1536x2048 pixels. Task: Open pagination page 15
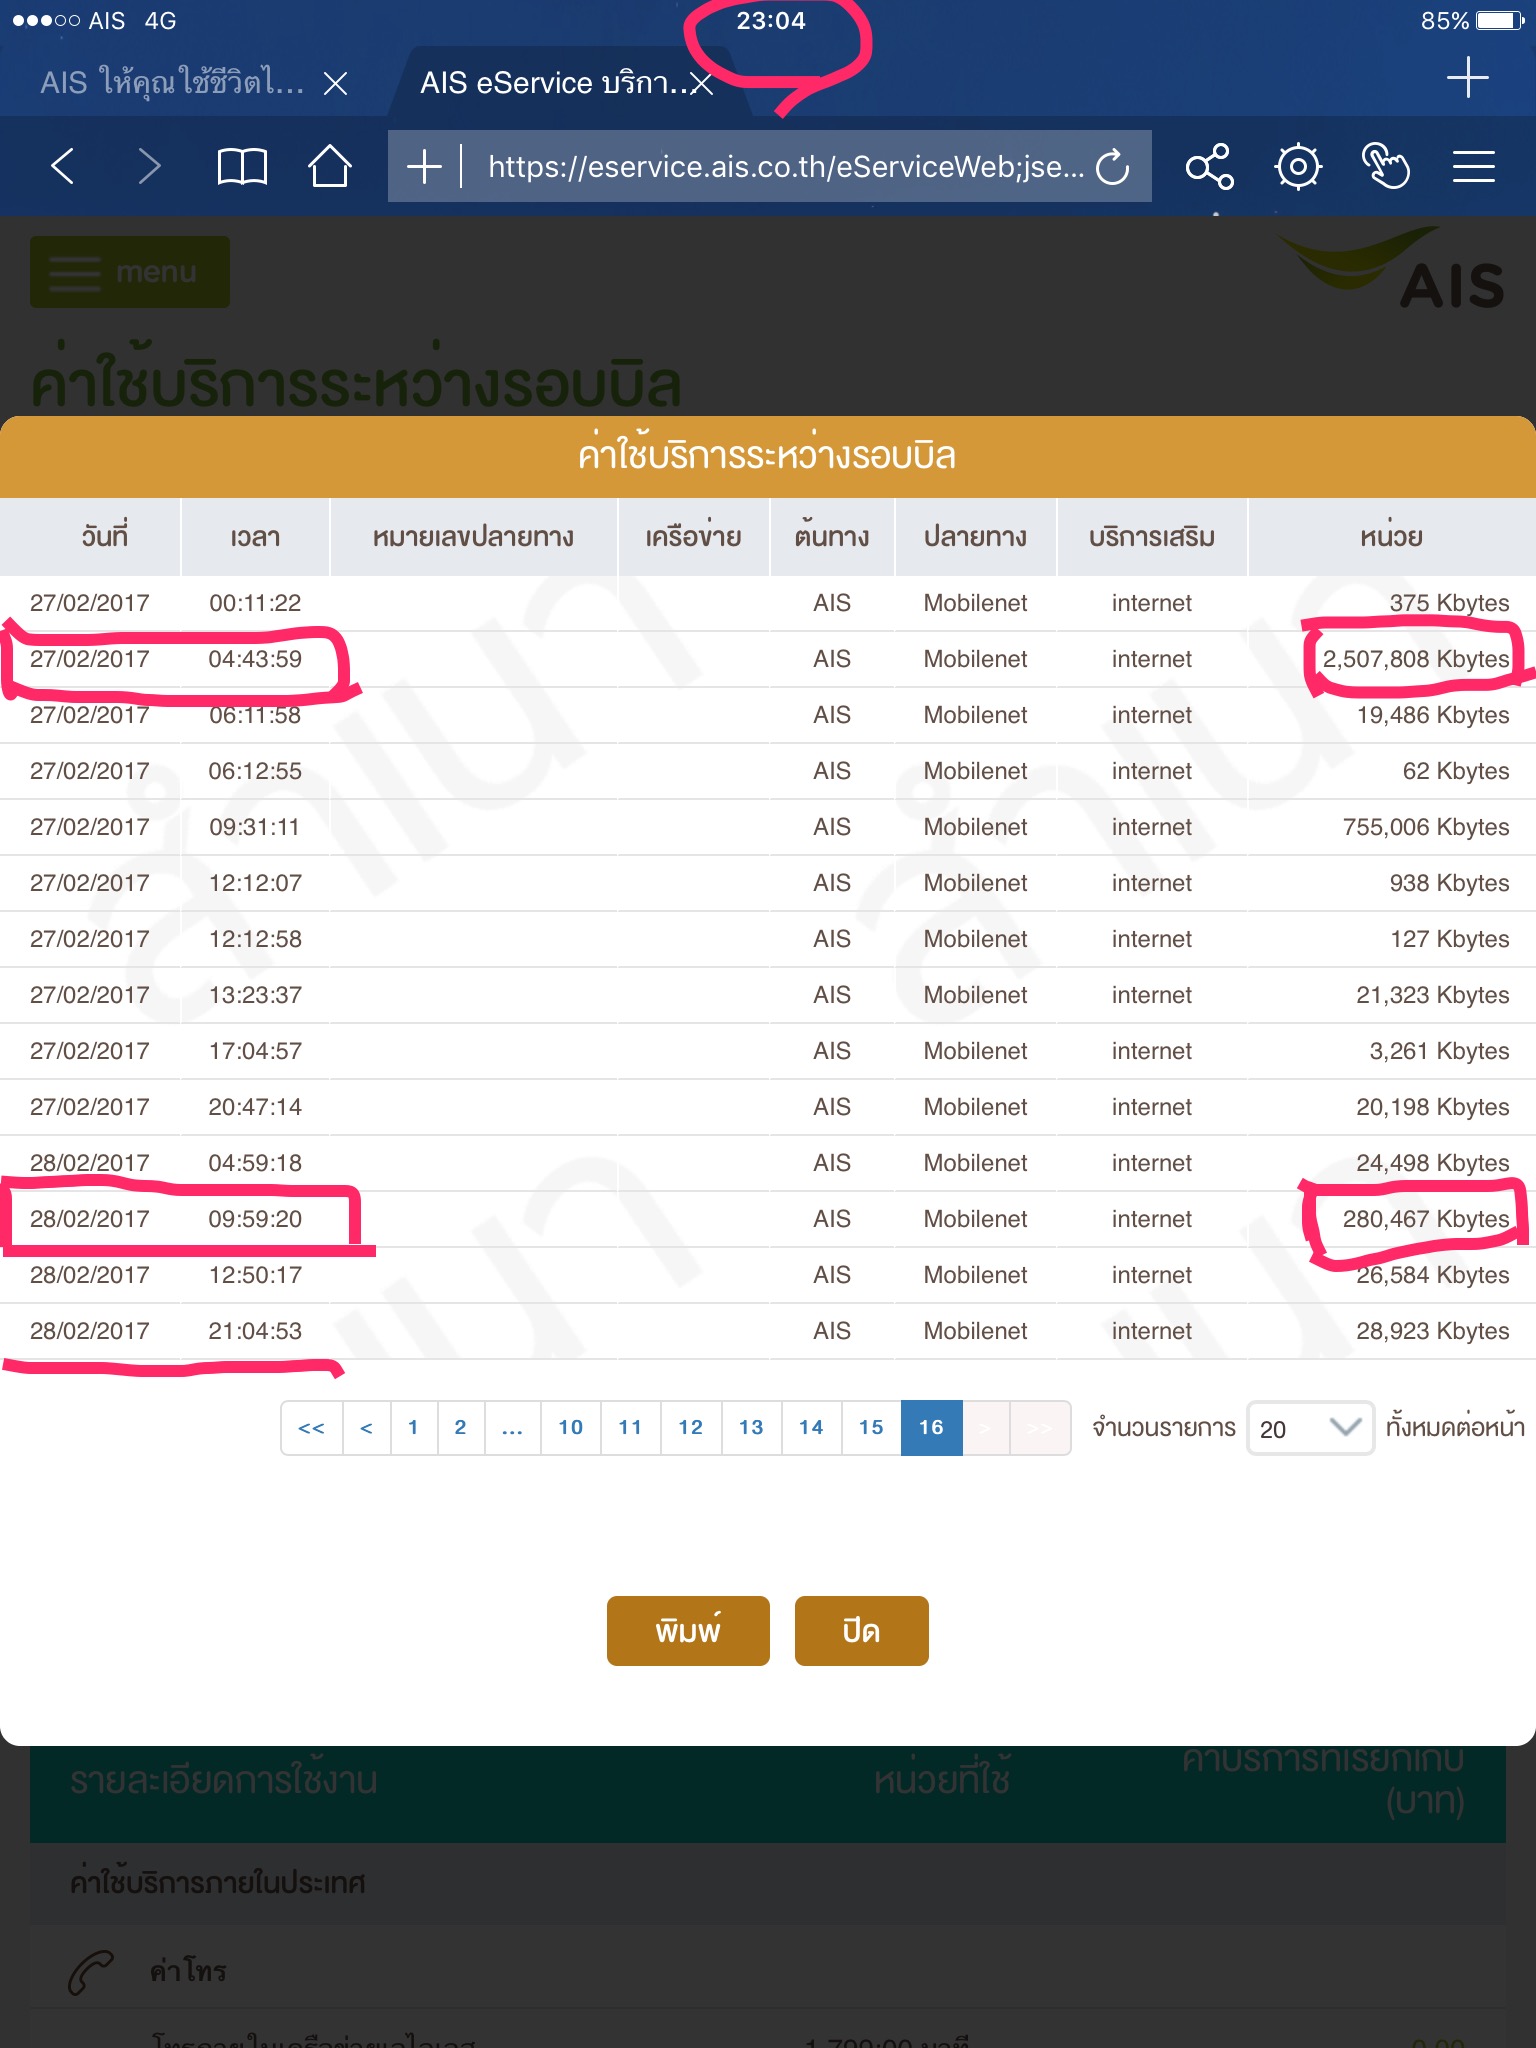coord(871,1428)
